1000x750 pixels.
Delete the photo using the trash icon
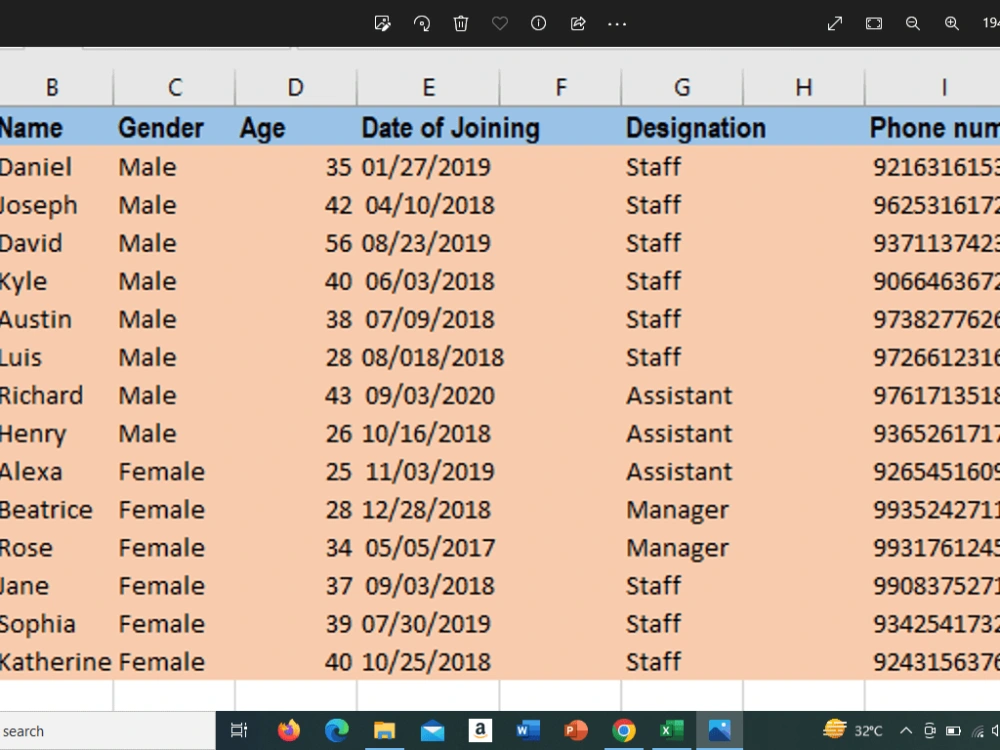[x=460, y=24]
